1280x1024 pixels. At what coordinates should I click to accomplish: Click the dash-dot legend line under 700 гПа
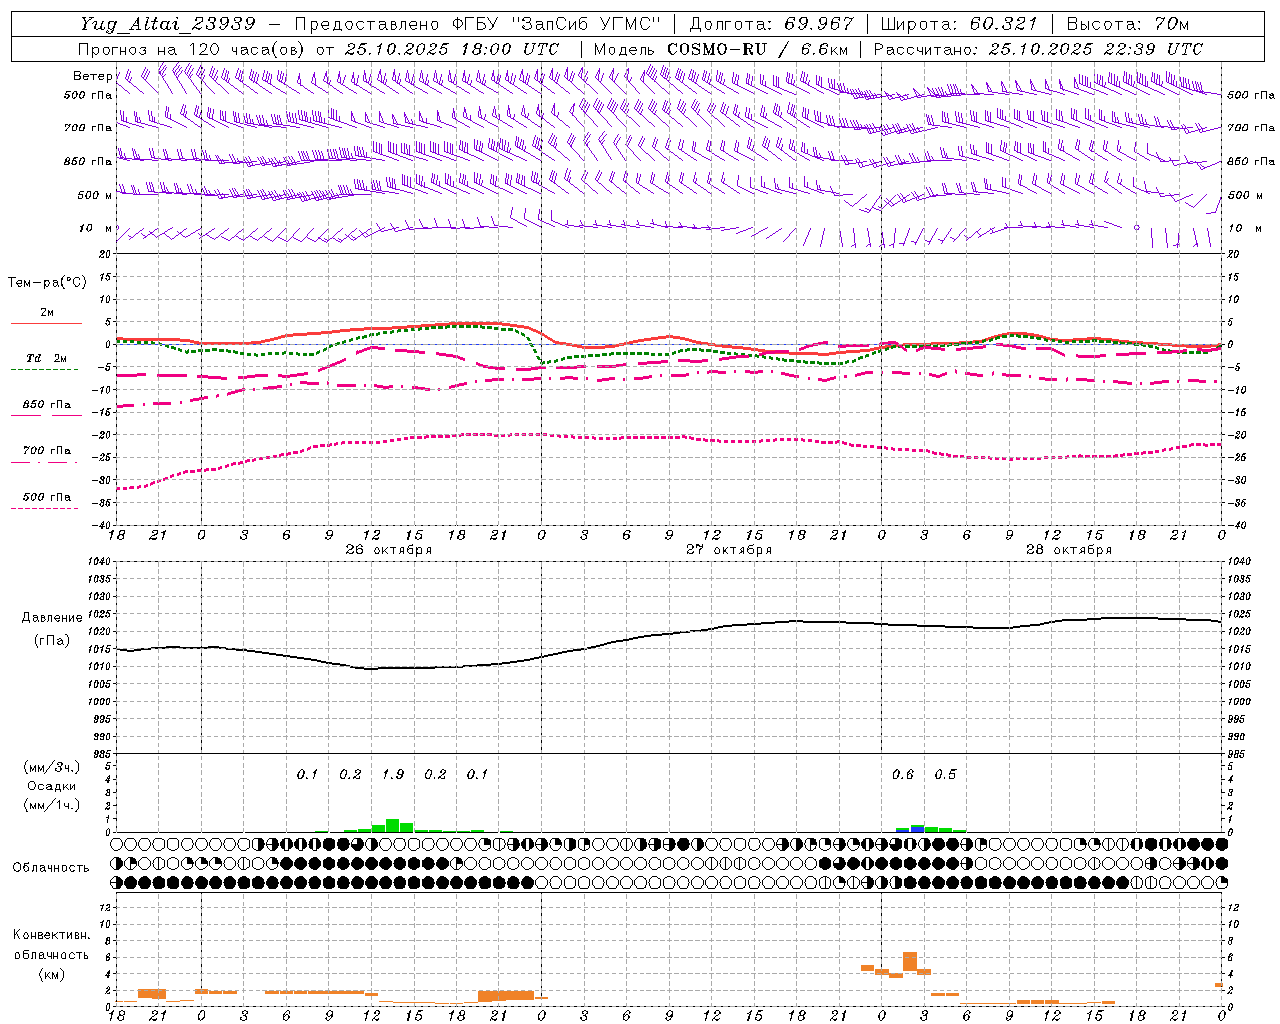[46, 462]
